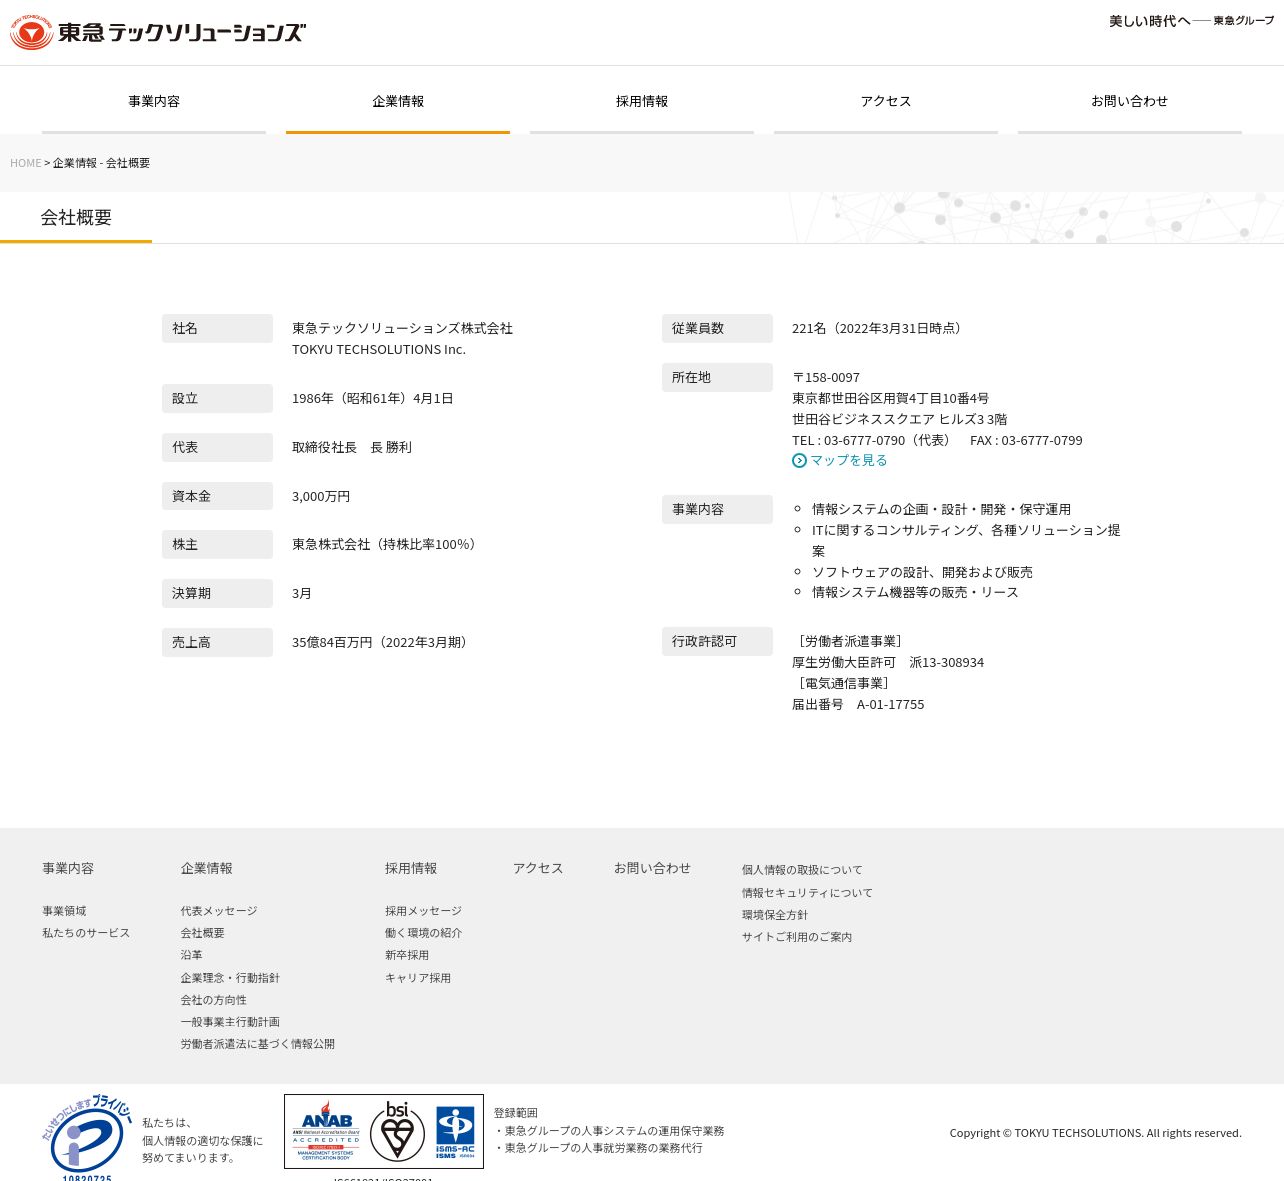
Task: Click the capital value 3,000万円
Action: 321,497
